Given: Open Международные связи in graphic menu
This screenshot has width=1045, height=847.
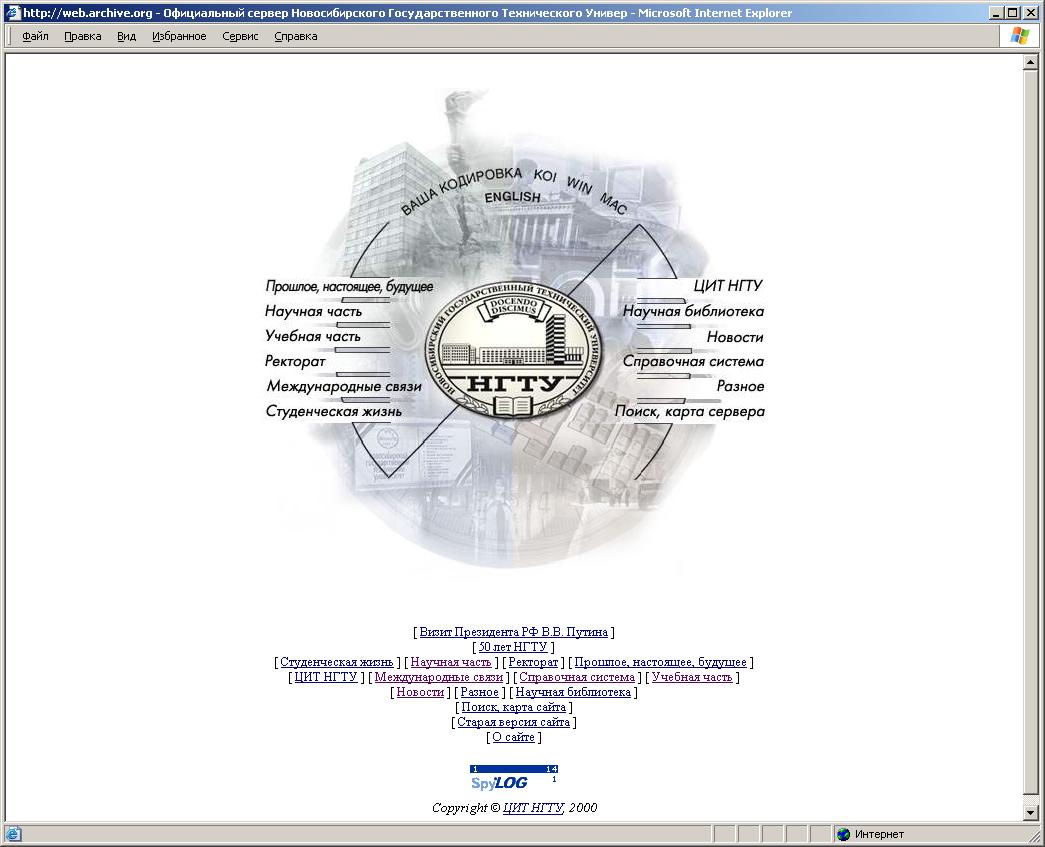Looking at the screenshot, I should point(344,386).
